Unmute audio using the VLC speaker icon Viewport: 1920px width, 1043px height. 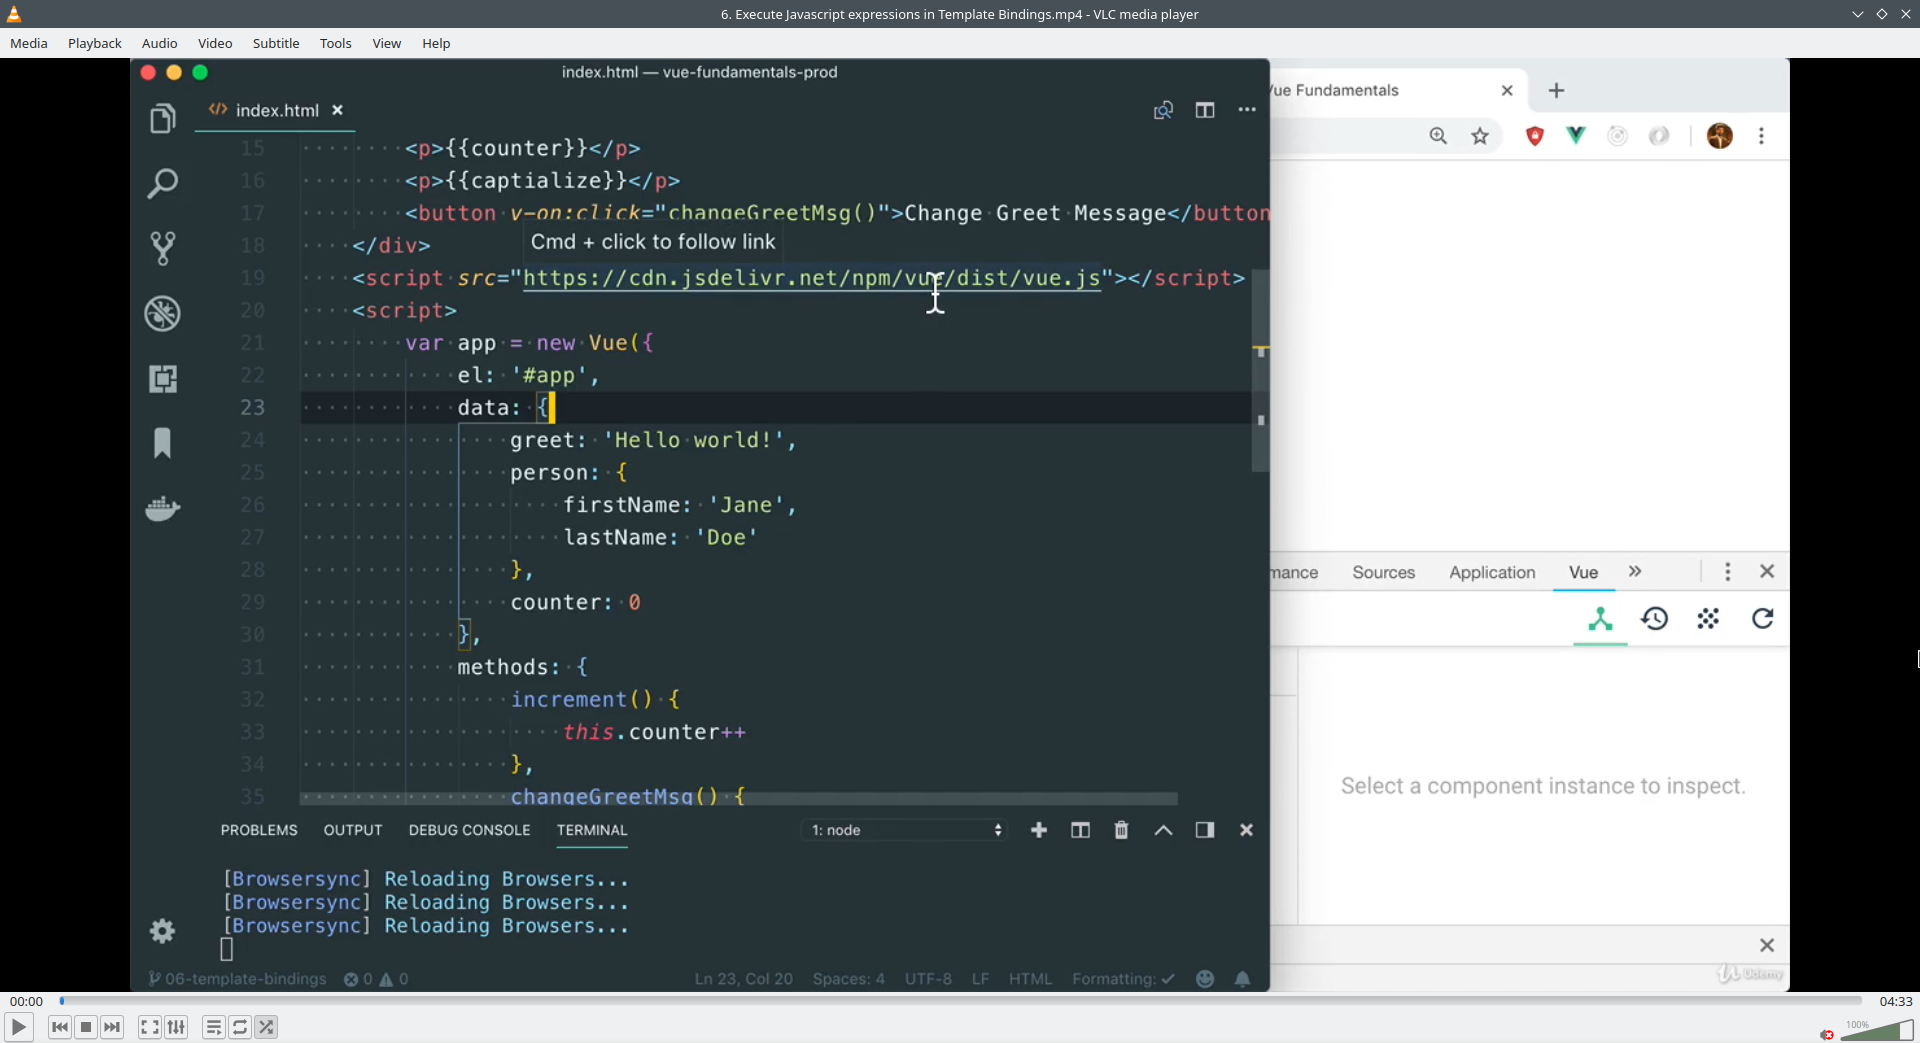click(x=1826, y=1034)
